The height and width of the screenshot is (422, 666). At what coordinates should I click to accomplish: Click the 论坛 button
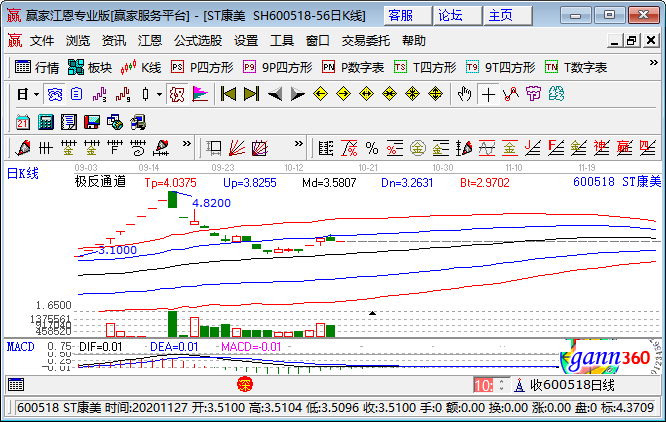click(x=457, y=16)
